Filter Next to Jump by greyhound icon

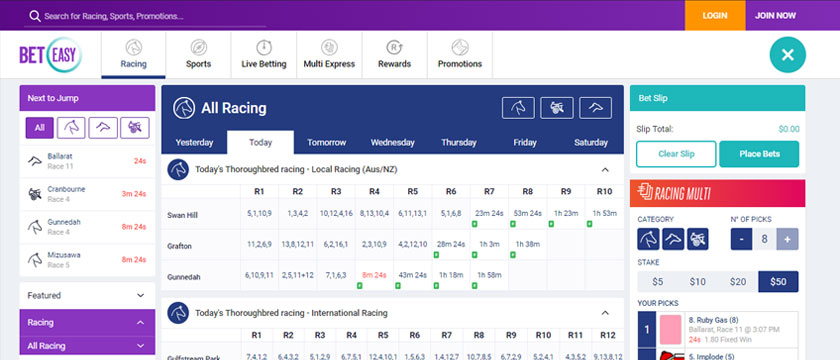[103, 128]
